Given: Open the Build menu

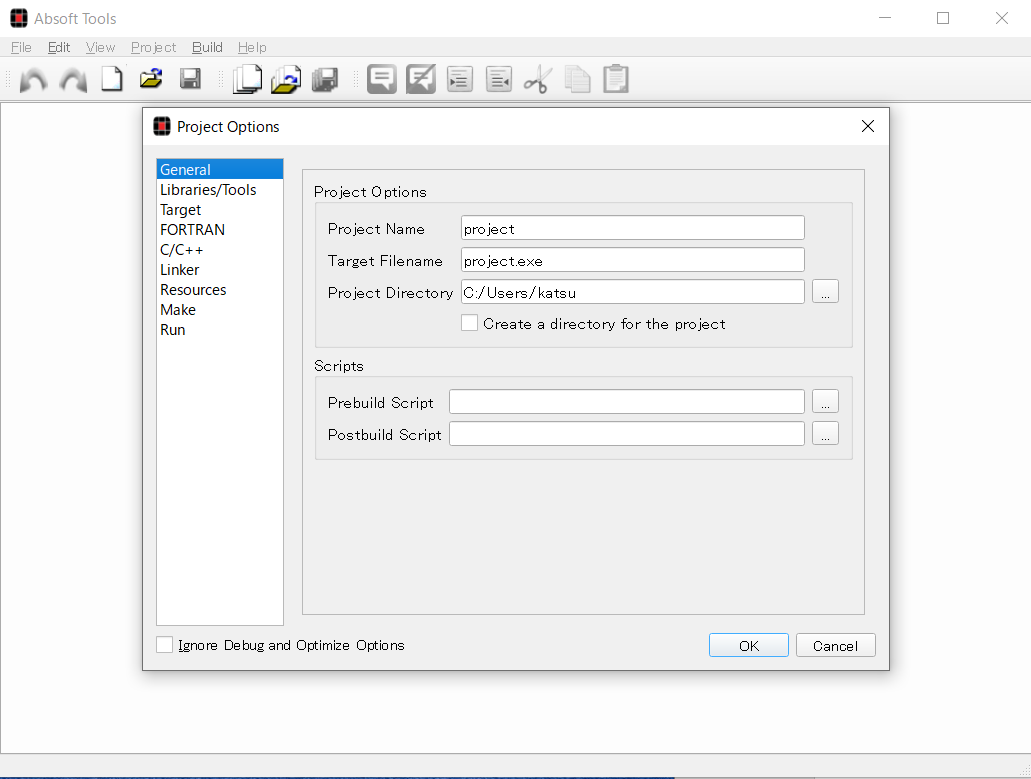Looking at the screenshot, I should click(x=207, y=47).
